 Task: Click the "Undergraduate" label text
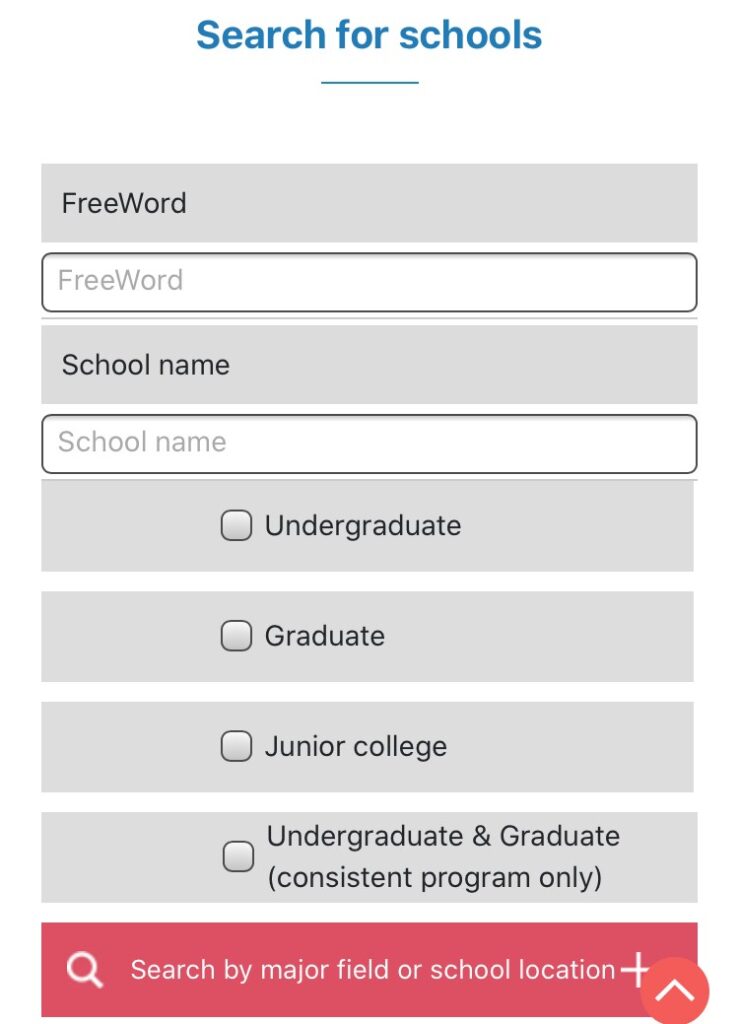[363, 526]
